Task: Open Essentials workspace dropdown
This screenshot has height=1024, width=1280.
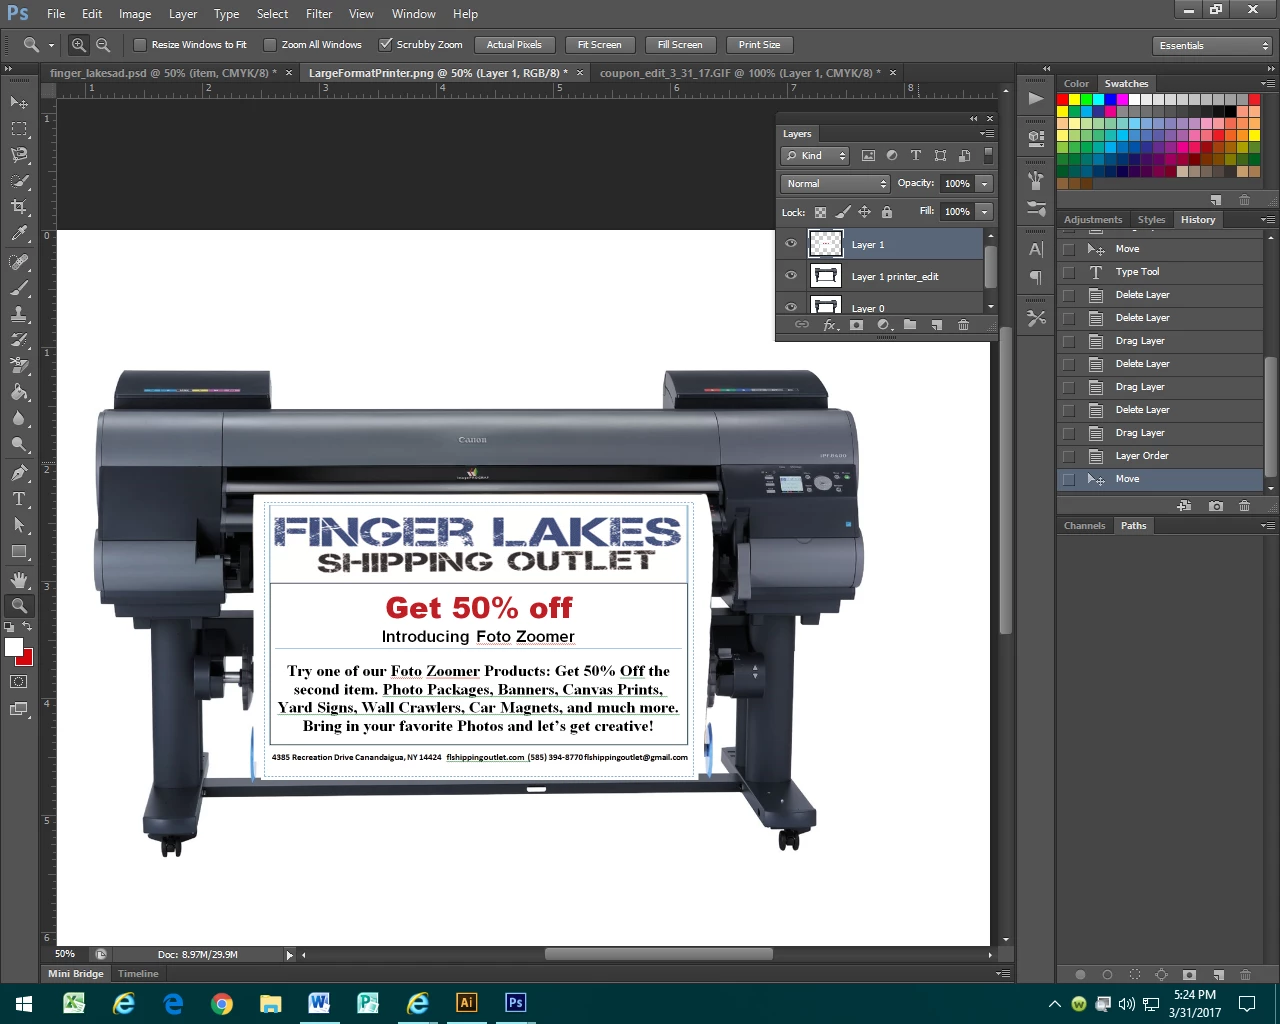Action: point(1212,45)
